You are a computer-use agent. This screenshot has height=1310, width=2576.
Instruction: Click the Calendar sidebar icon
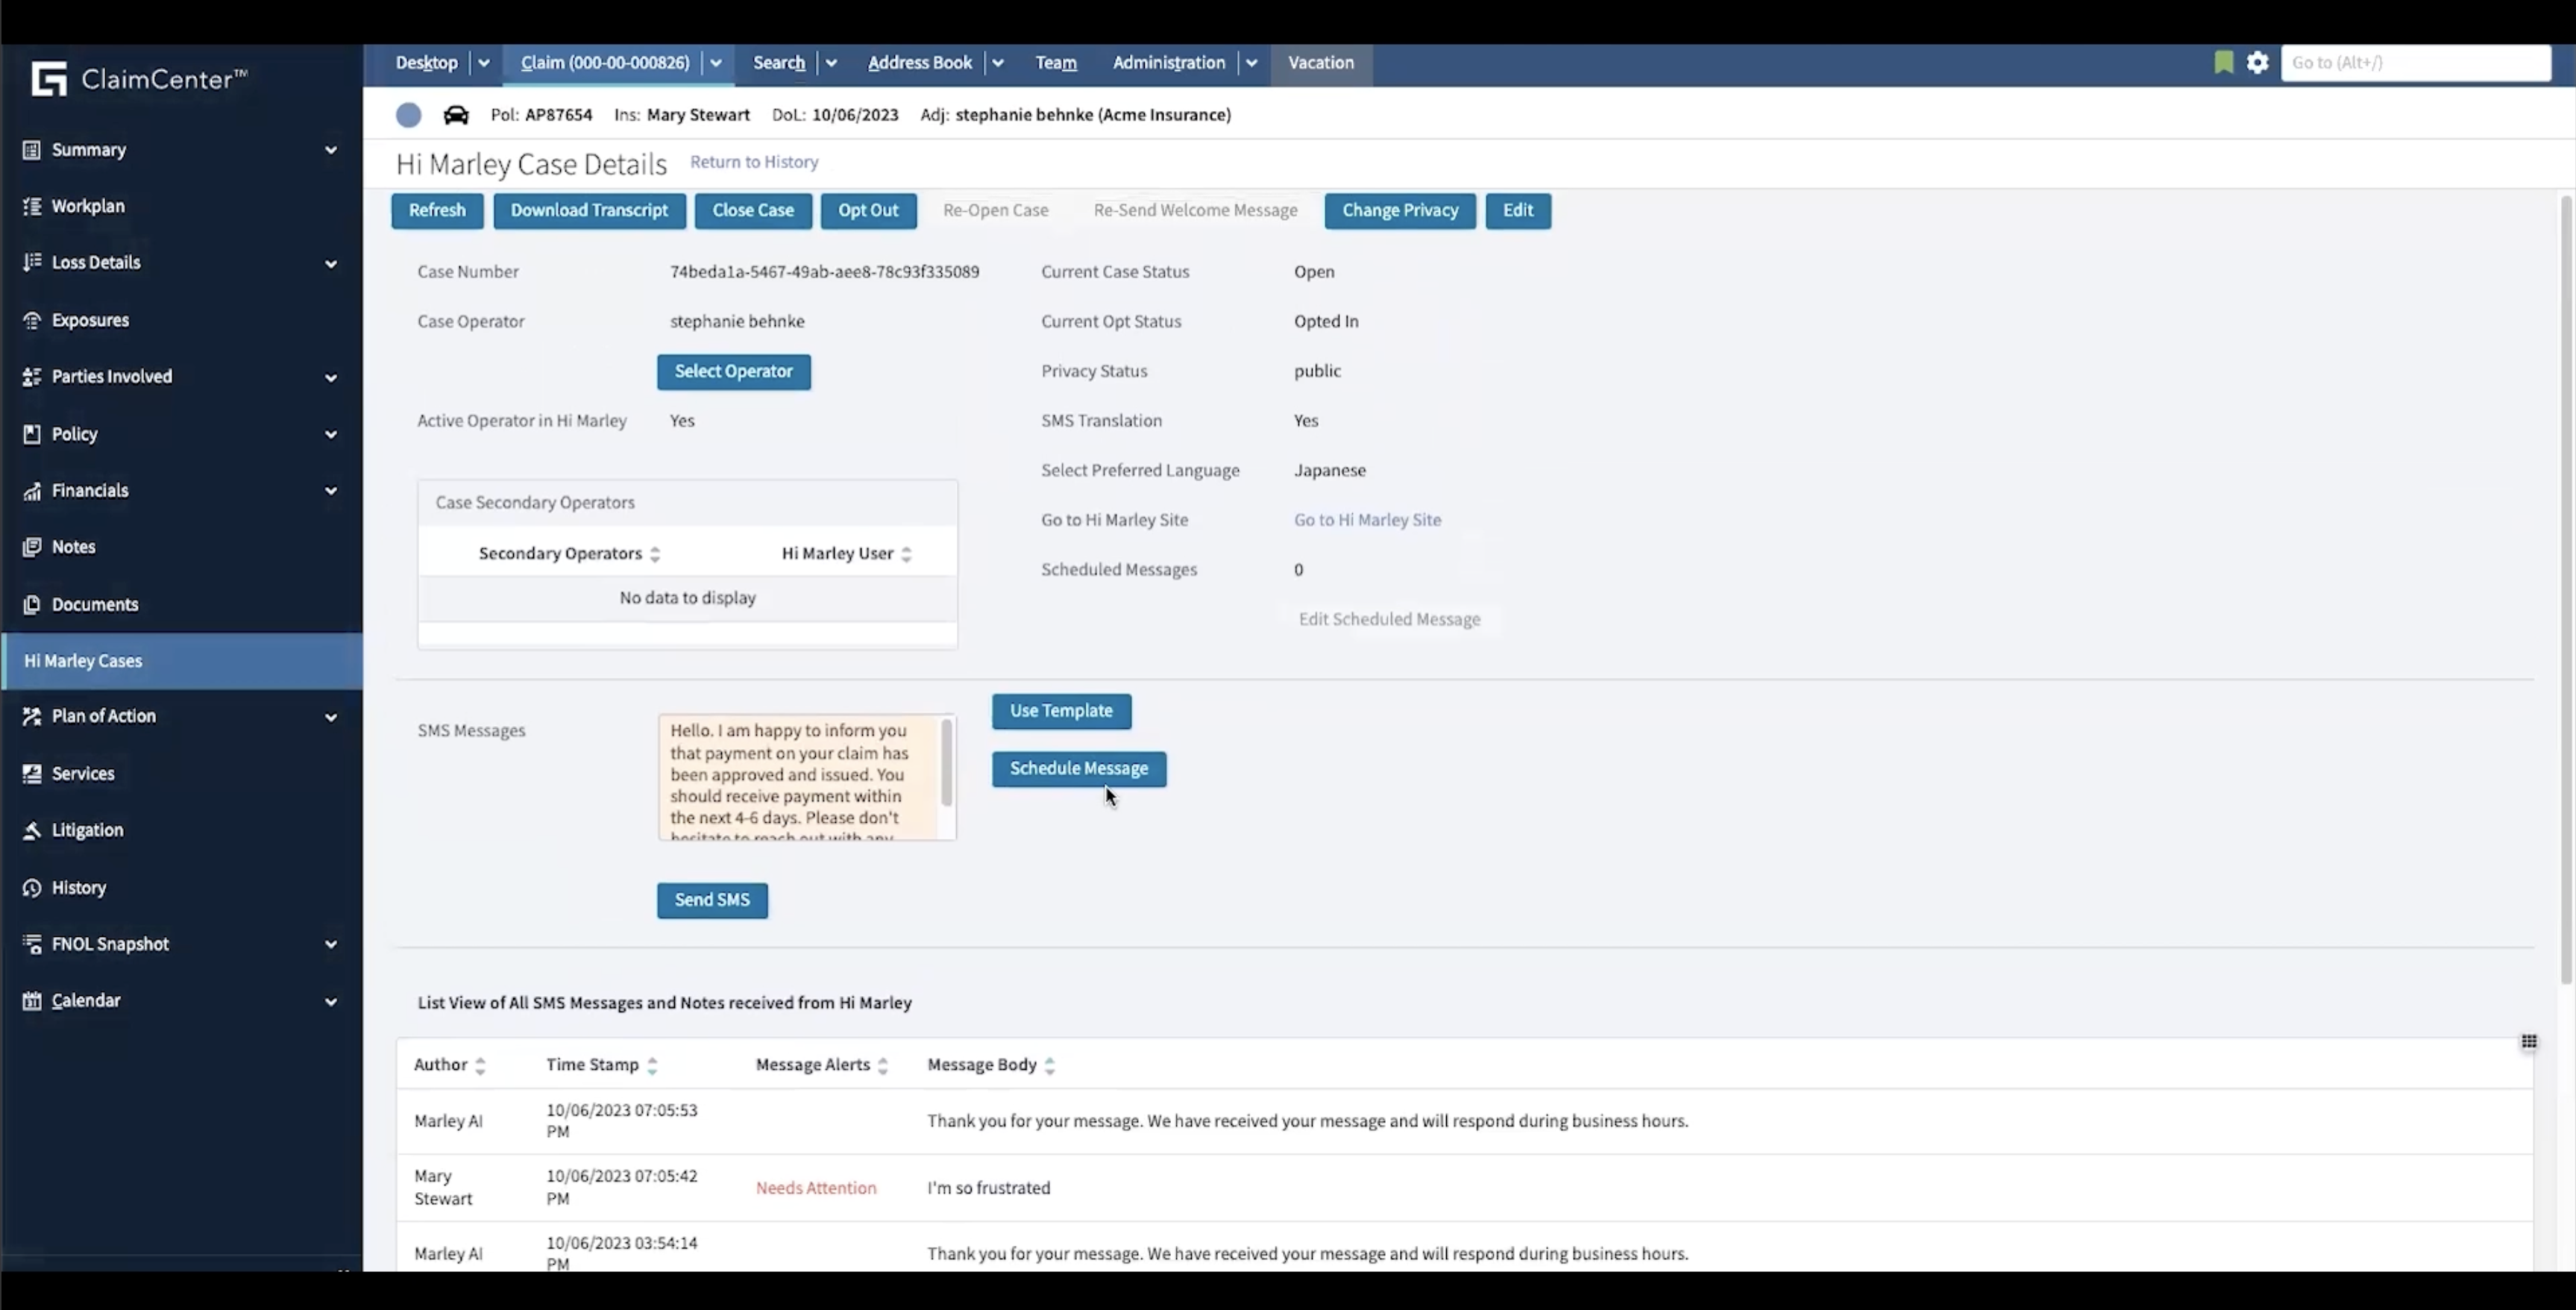(x=32, y=1001)
